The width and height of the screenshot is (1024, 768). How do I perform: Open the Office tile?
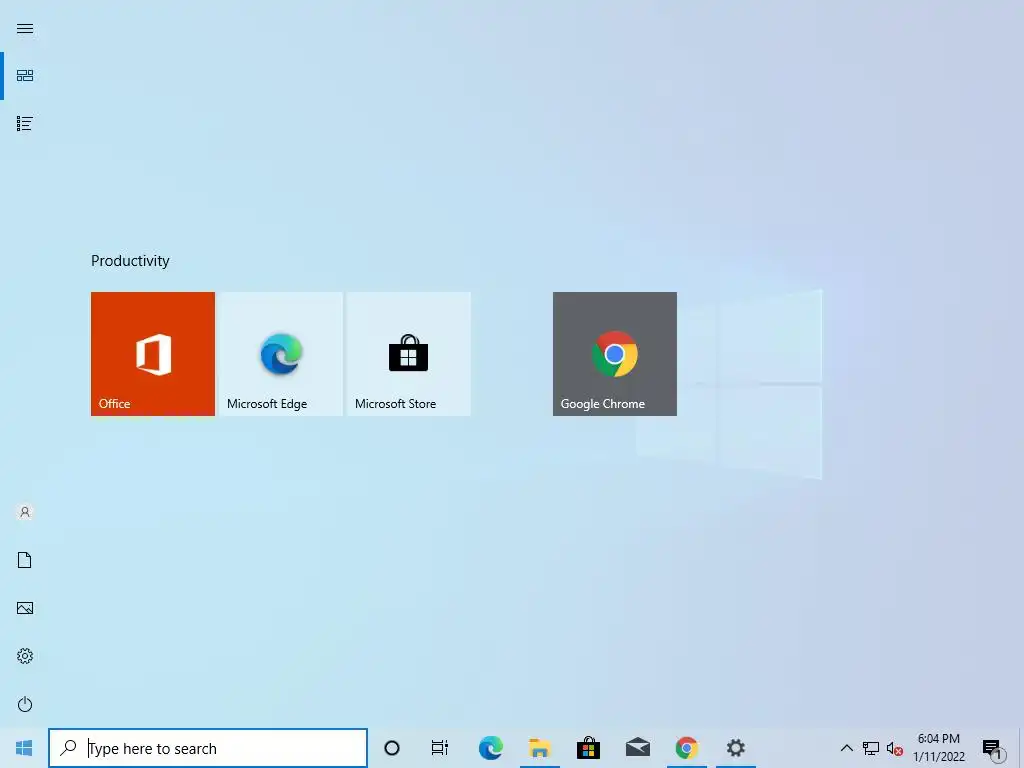[153, 354]
